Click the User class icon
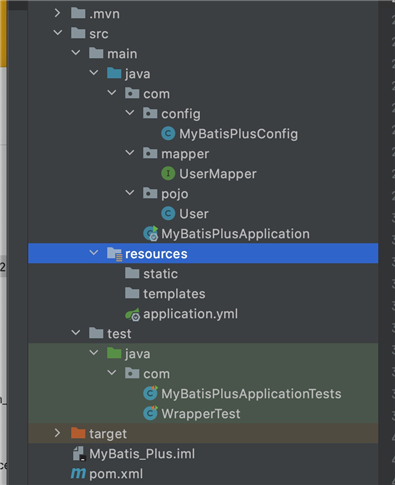This screenshot has width=395, height=485. click(x=168, y=214)
